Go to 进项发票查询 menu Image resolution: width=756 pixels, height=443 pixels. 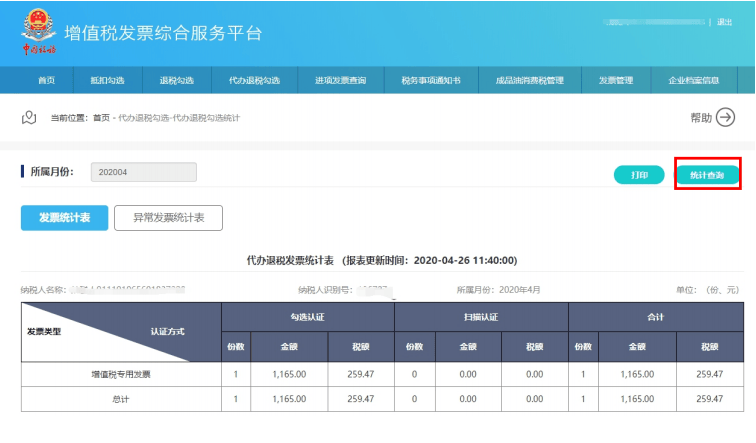tap(340, 80)
